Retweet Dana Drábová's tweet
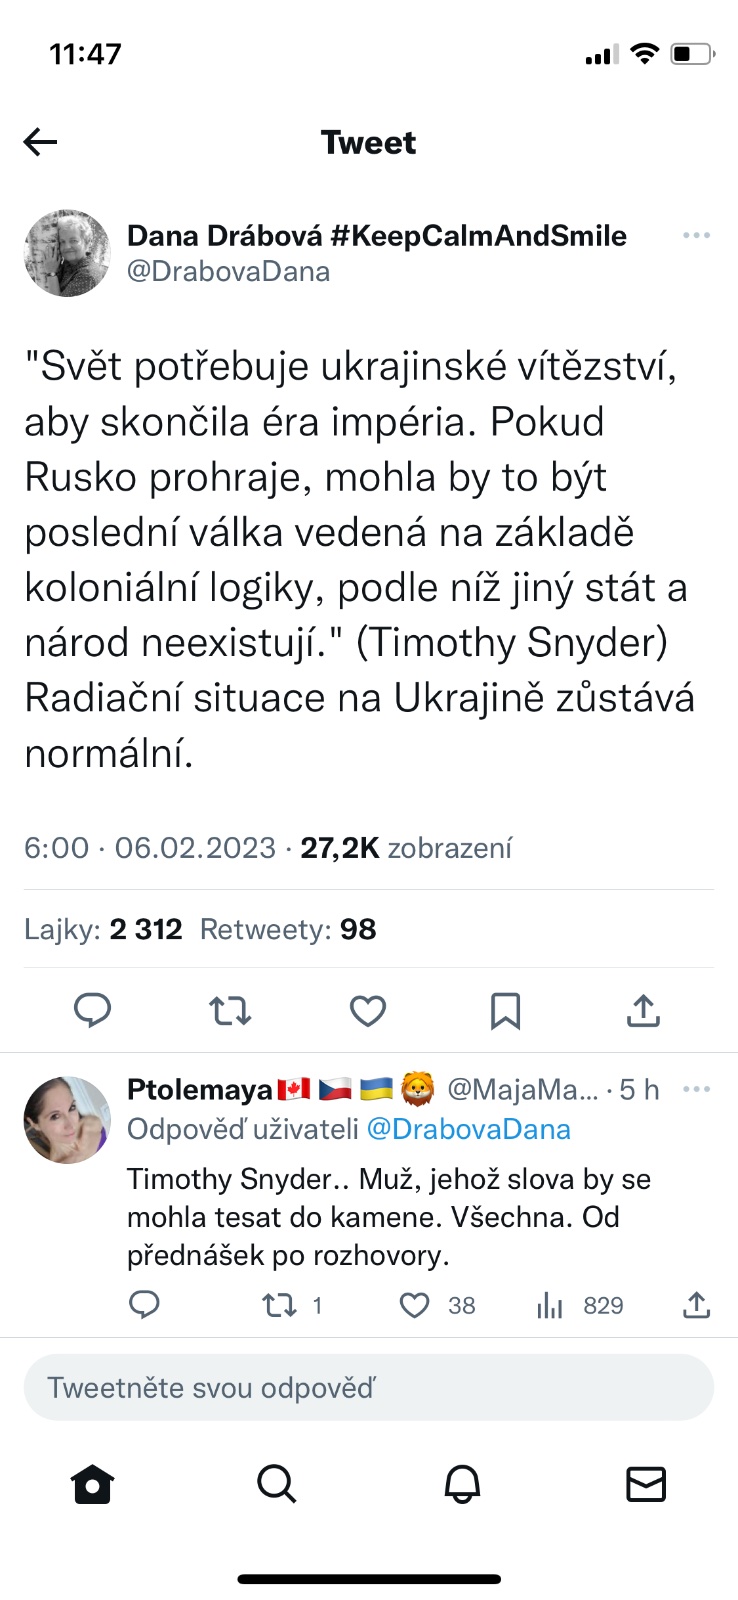 (230, 1011)
